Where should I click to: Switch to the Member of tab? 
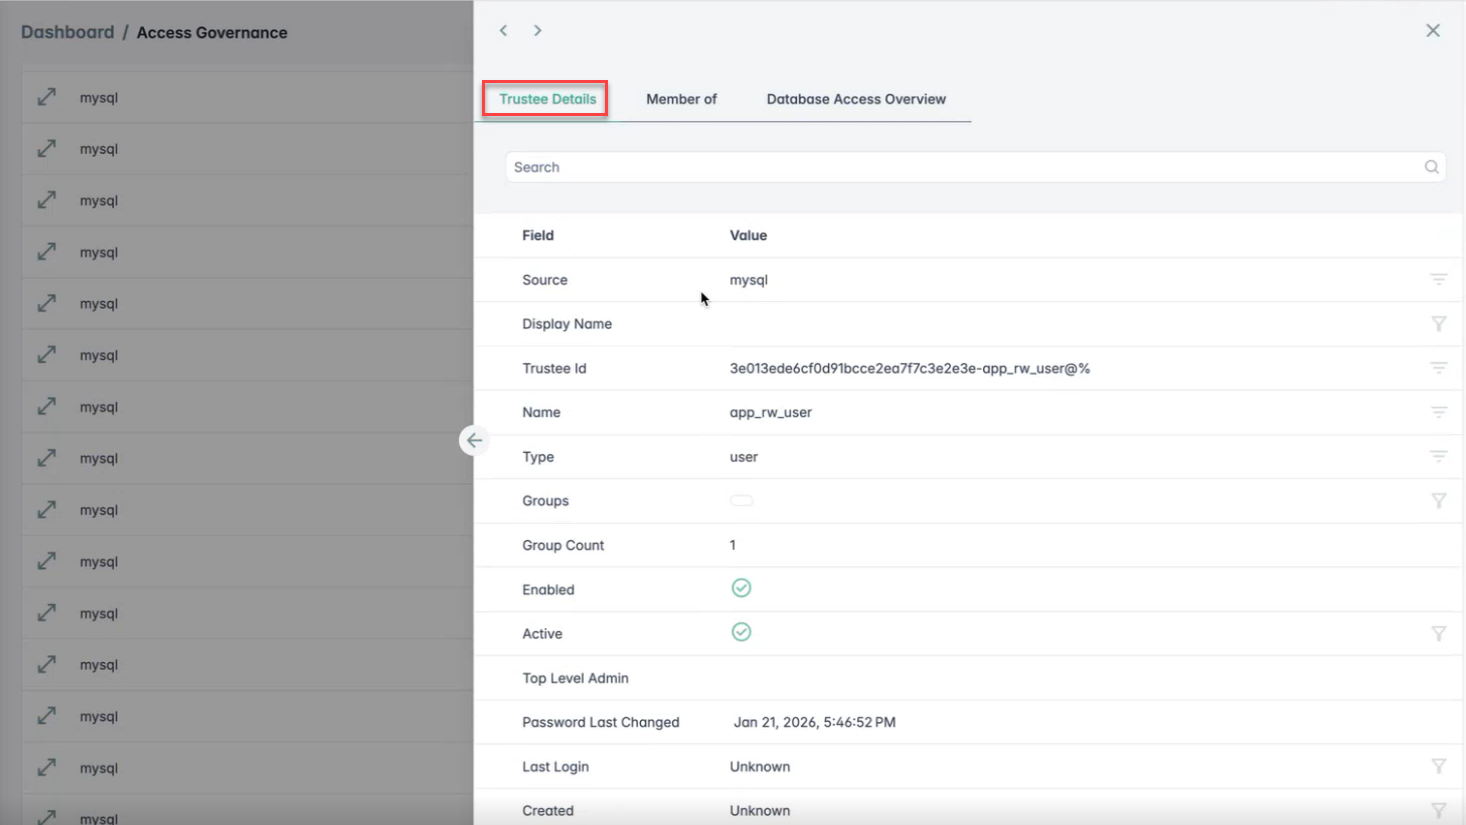[681, 99]
